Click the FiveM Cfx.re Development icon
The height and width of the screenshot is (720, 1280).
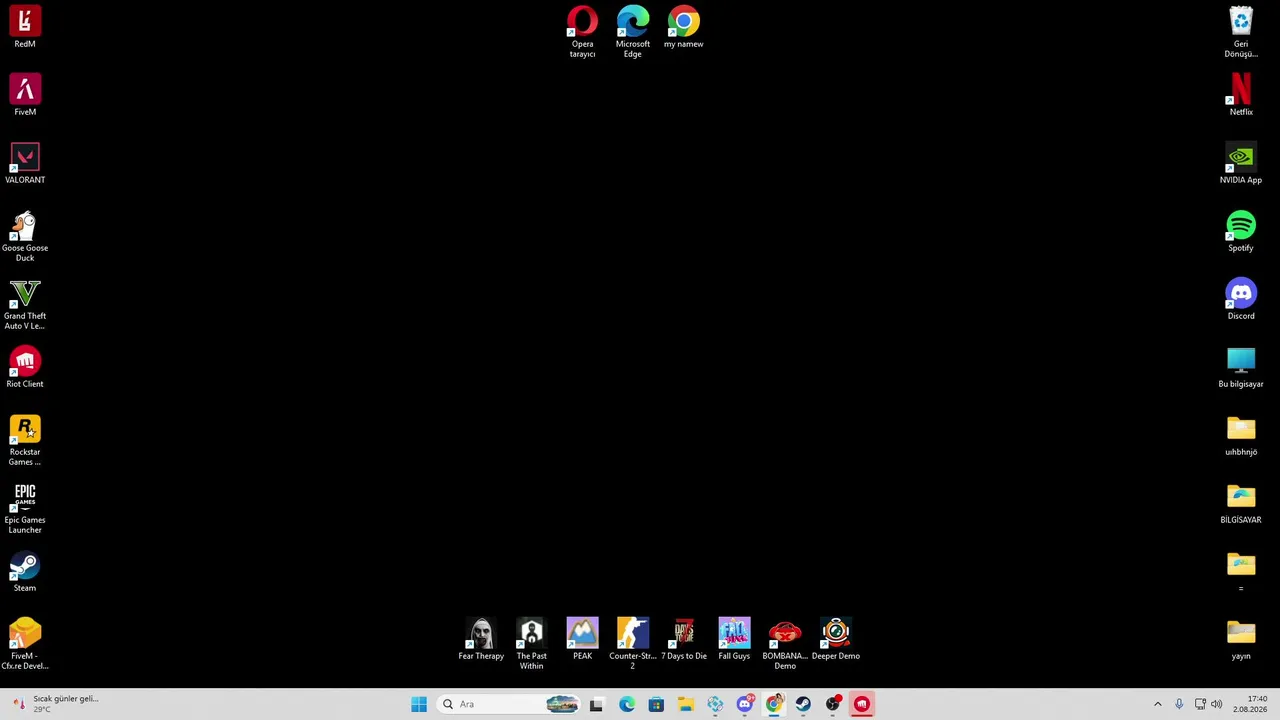(x=25, y=644)
